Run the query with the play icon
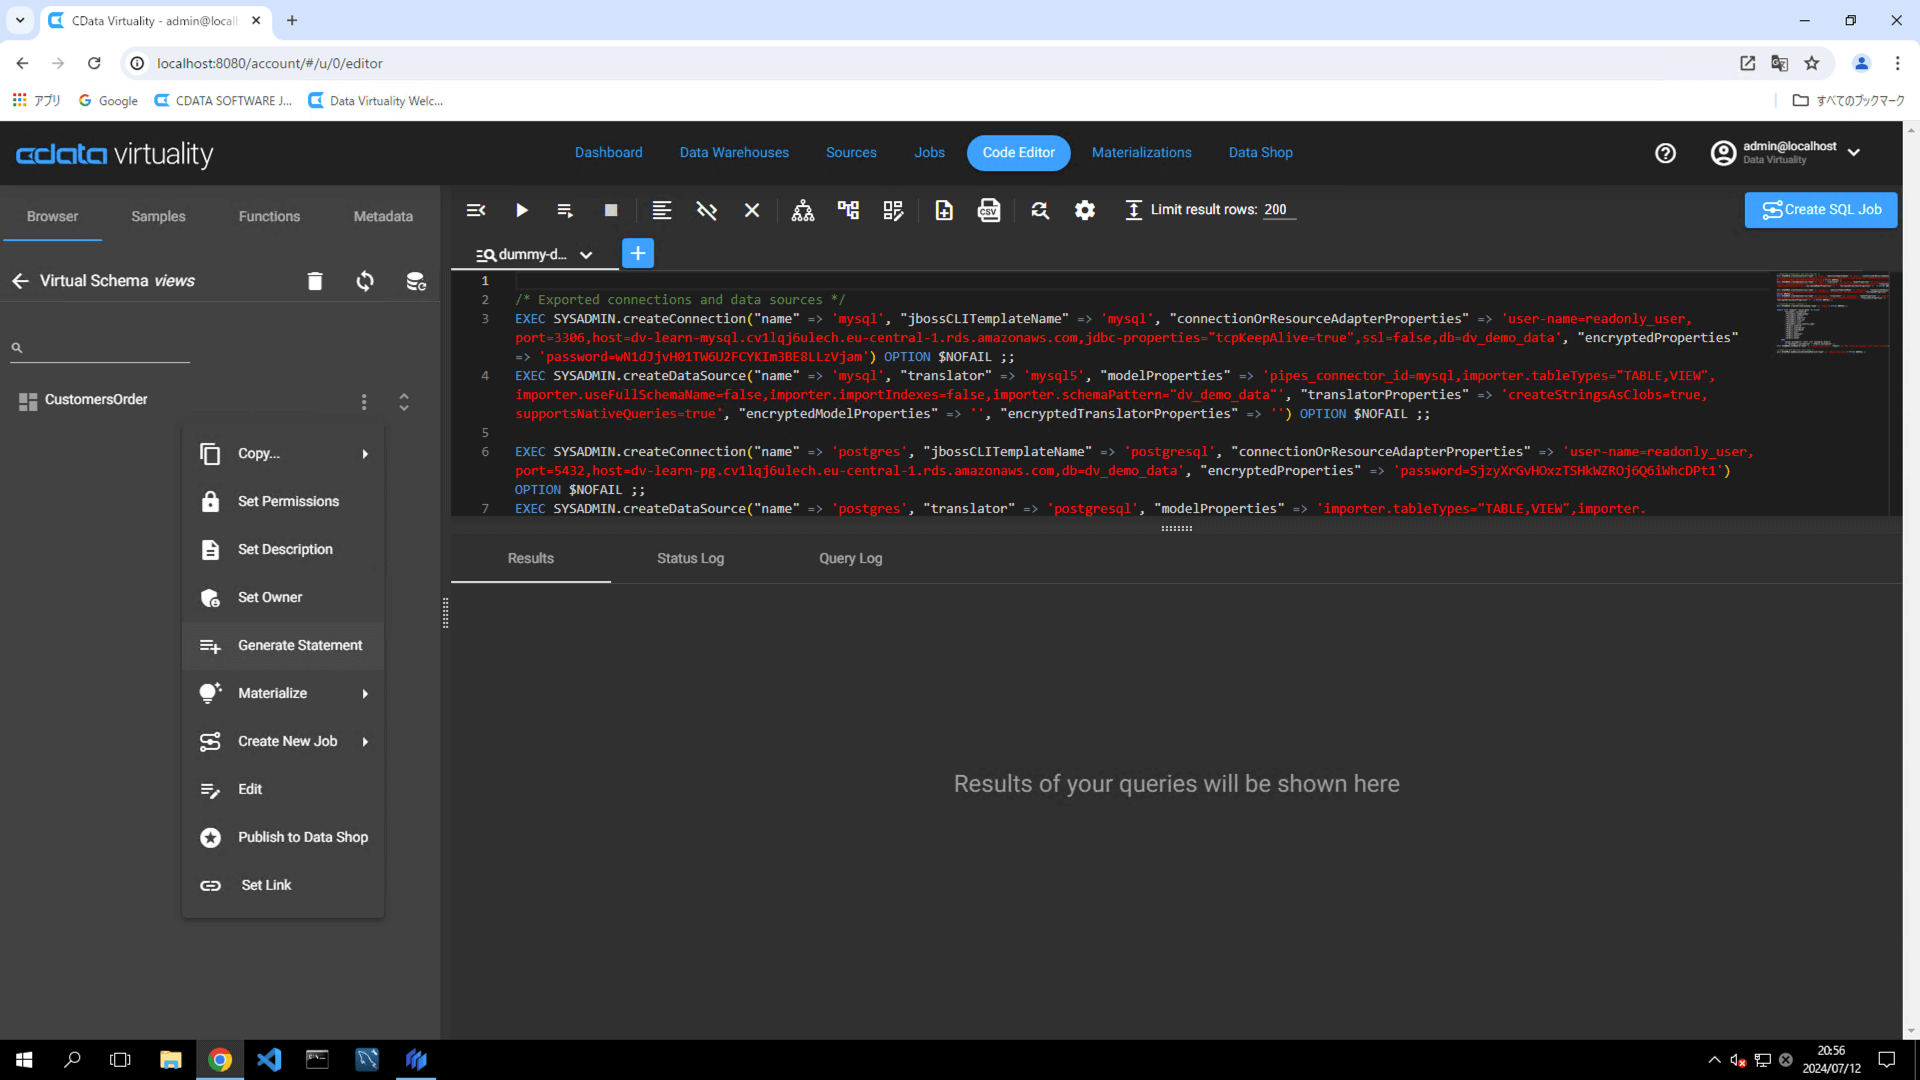Image resolution: width=1920 pixels, height=1080 pixels. (x=521, y=210)
